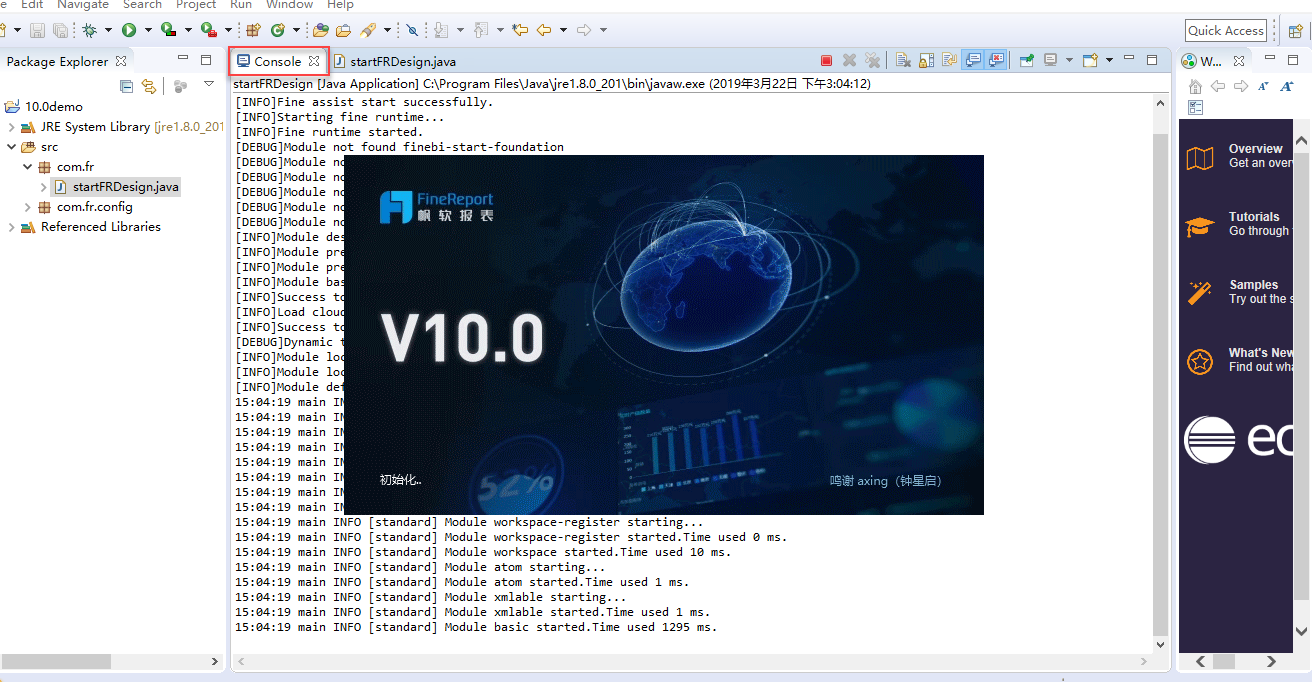Enlarge Welcome font size icon
This screenshot has height=682, width=1312.
(x=1286, y=86)
